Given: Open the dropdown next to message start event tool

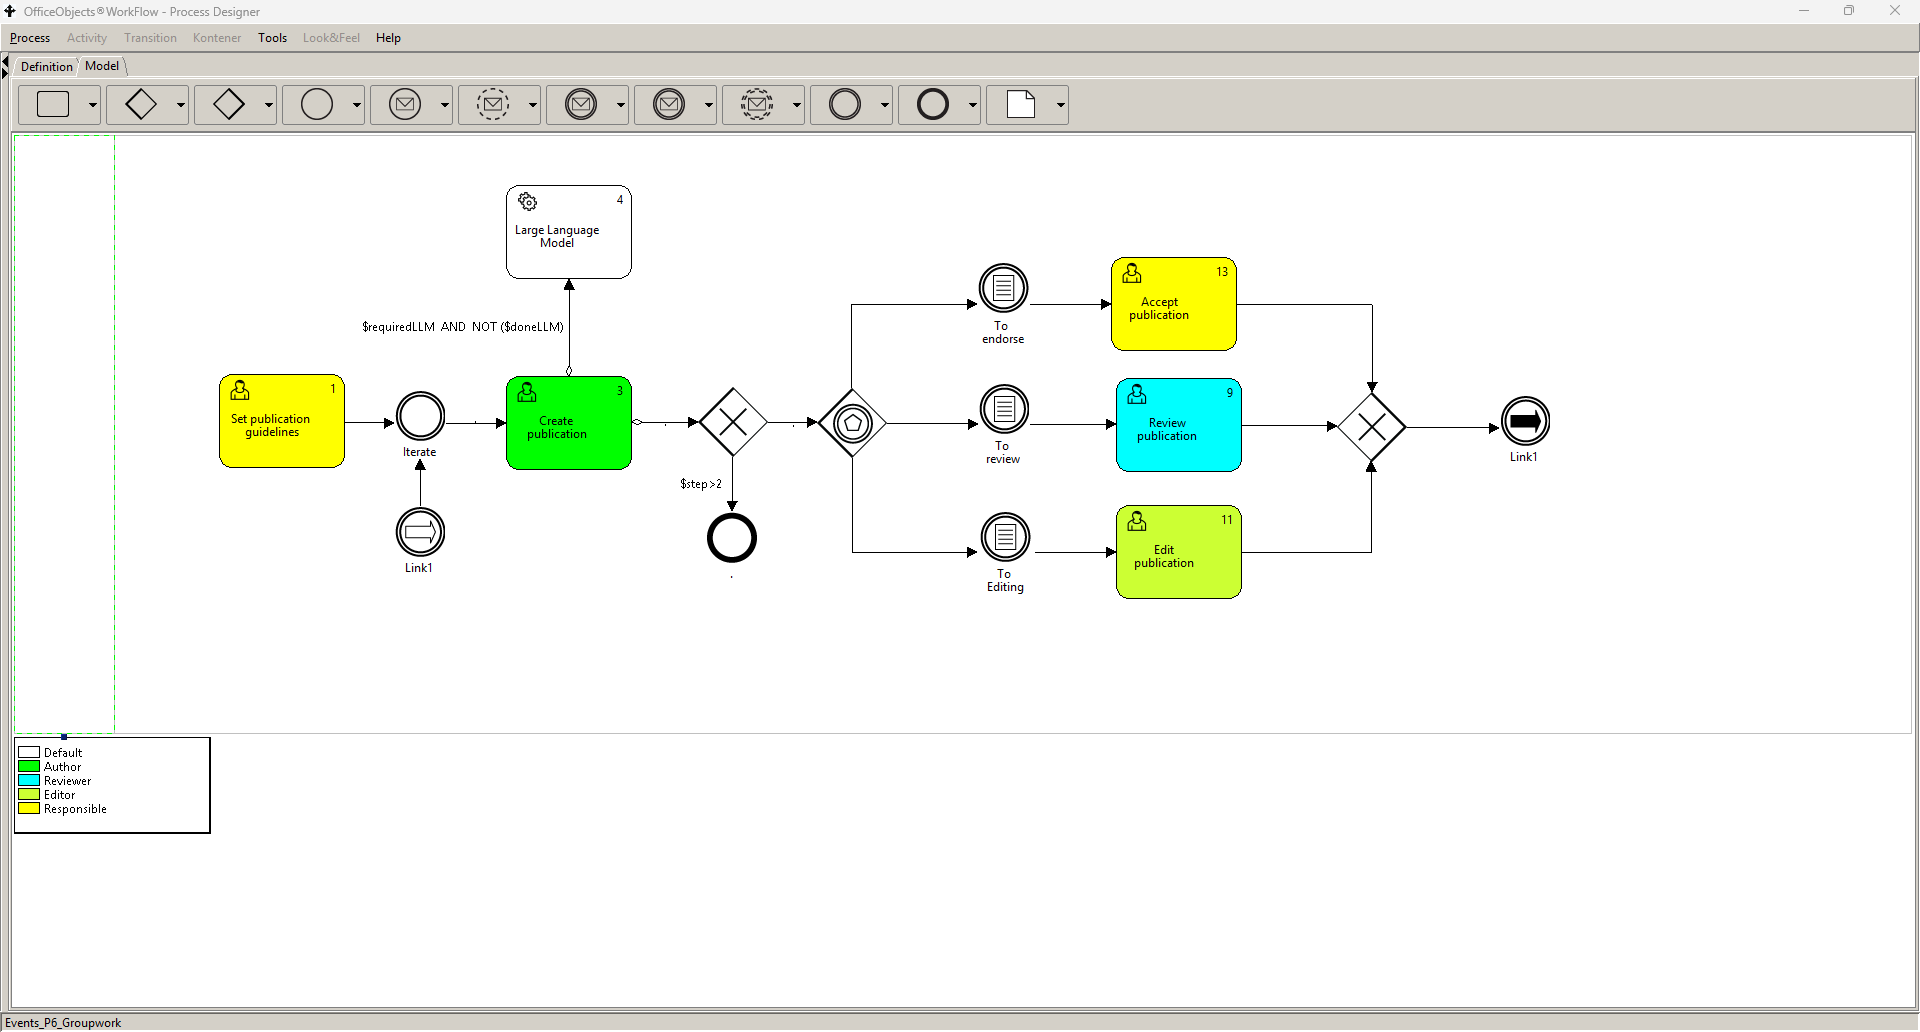Looking at the screenshot, I should point(445,104).
